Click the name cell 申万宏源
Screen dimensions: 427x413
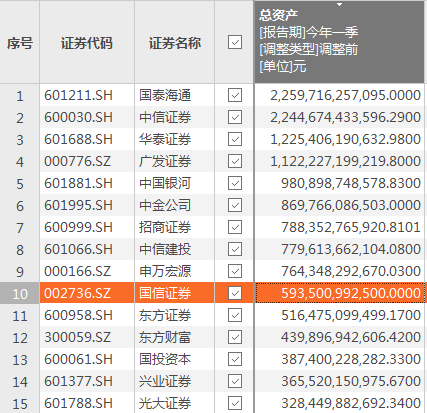pyautogui.click(x=175, y=271)
